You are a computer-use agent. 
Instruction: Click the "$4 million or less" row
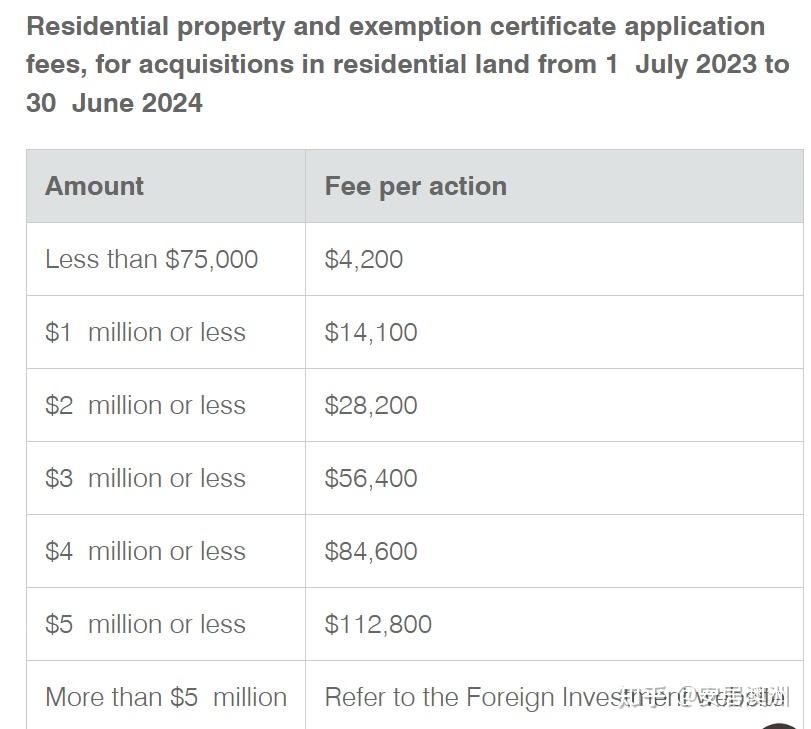coord(145,551)
